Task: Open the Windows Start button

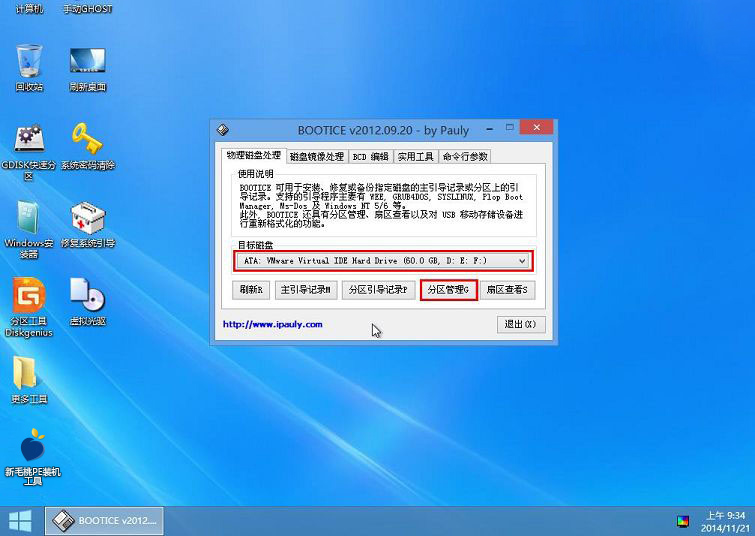Action: tap(20, 521)
